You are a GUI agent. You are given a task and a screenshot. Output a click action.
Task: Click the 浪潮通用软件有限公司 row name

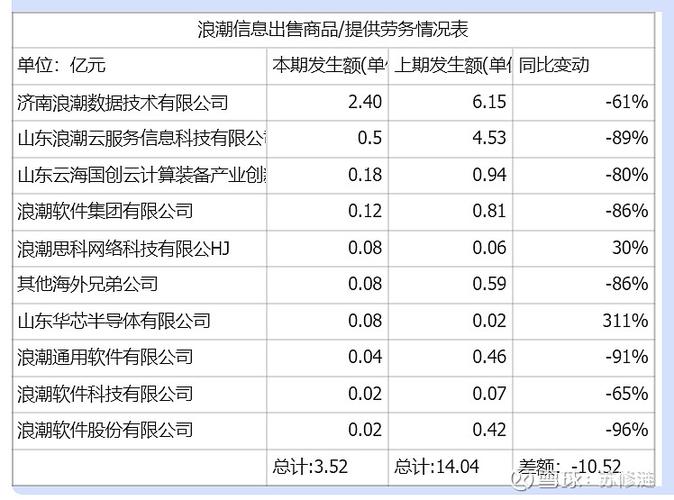[x=105, y=357]
